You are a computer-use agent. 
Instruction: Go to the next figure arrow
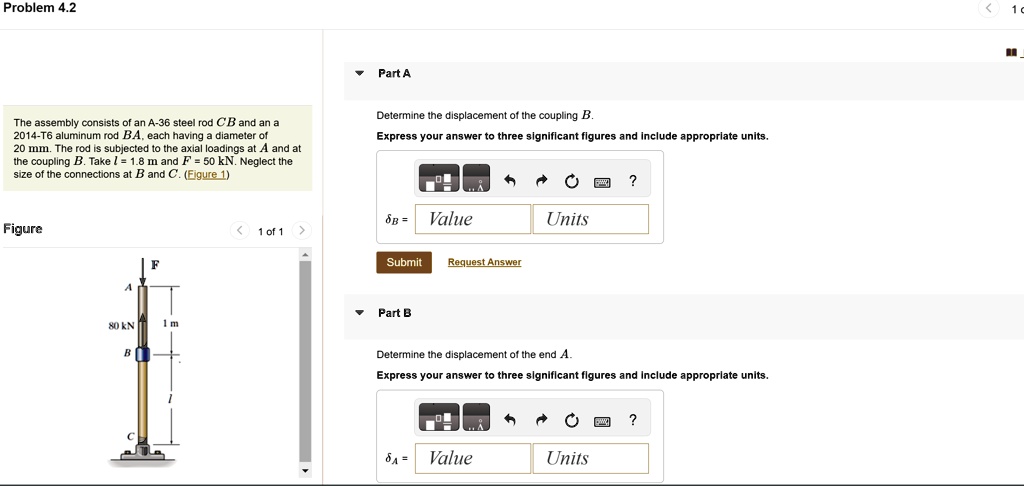point(304,231)
